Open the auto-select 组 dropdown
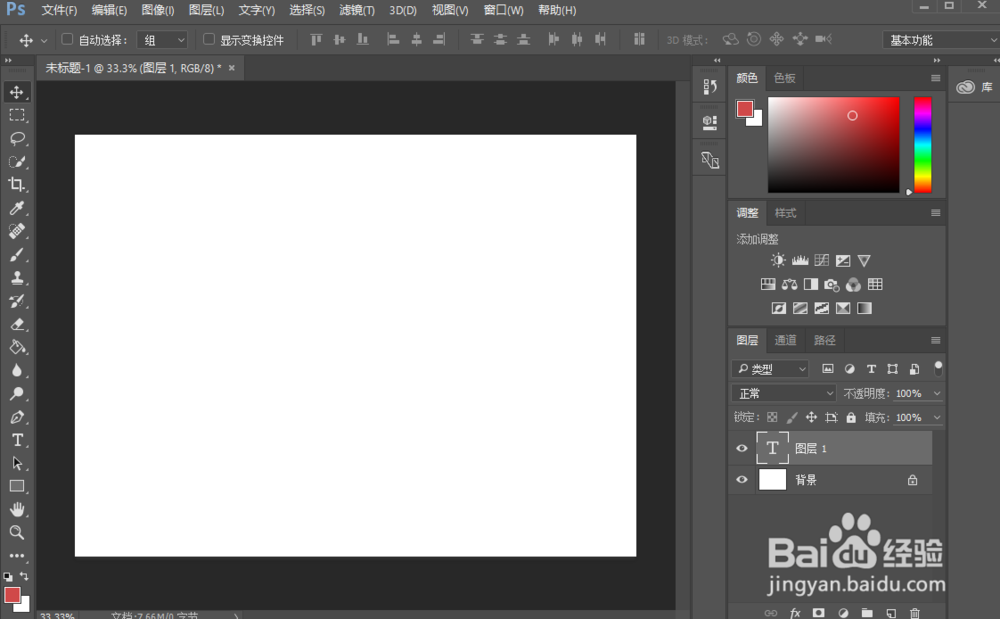Image resolution: width=1000 pixels, height=619 pixels. click(163, 40)
